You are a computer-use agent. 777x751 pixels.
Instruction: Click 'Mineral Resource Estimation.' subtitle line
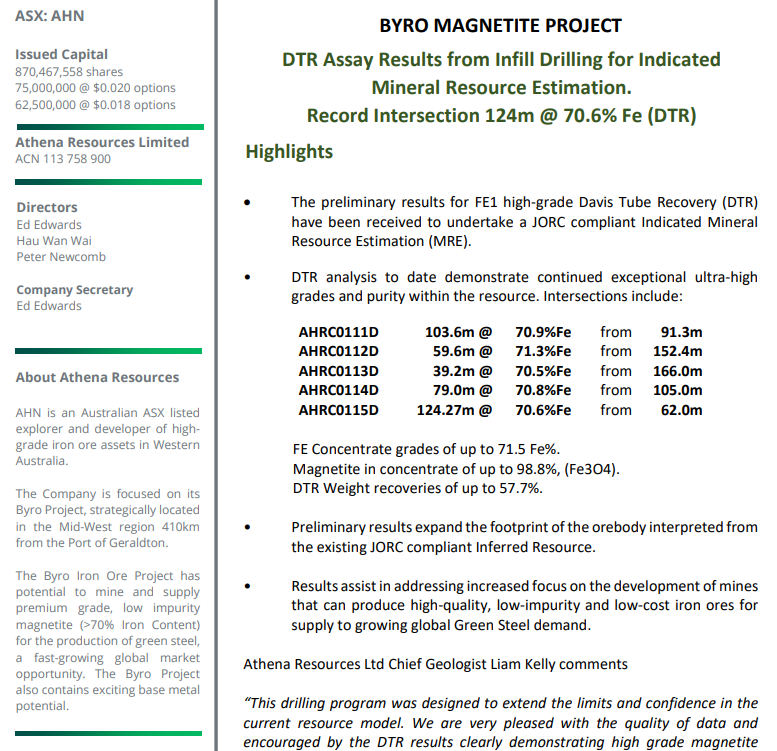501,88
